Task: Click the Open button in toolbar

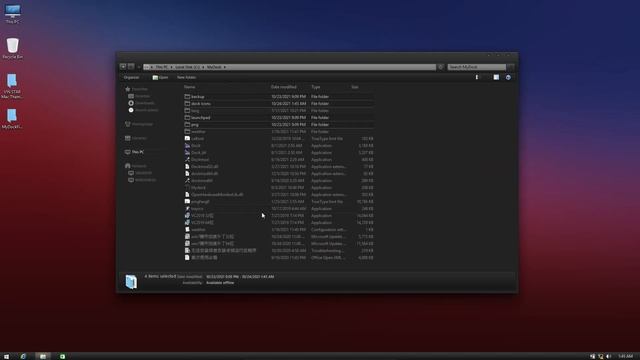Action: [160, 77]
